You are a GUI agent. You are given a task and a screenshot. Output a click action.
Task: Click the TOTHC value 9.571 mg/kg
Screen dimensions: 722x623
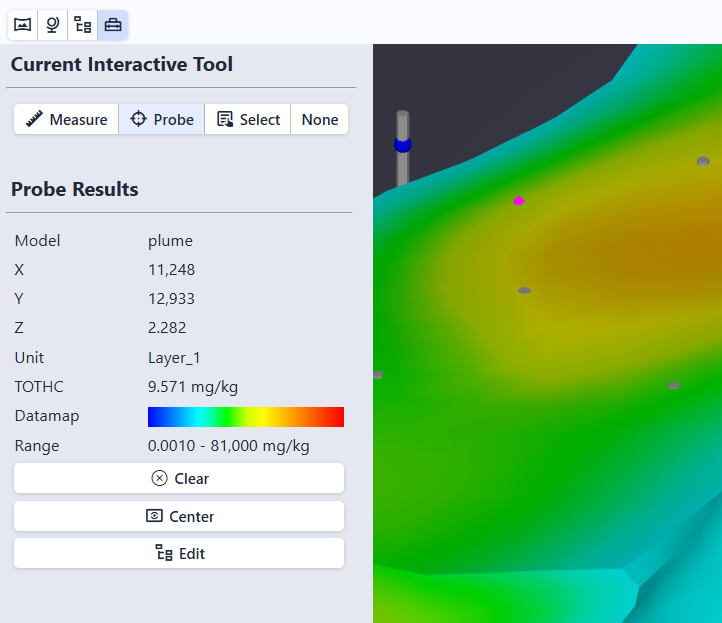click(x=193, y=387)
